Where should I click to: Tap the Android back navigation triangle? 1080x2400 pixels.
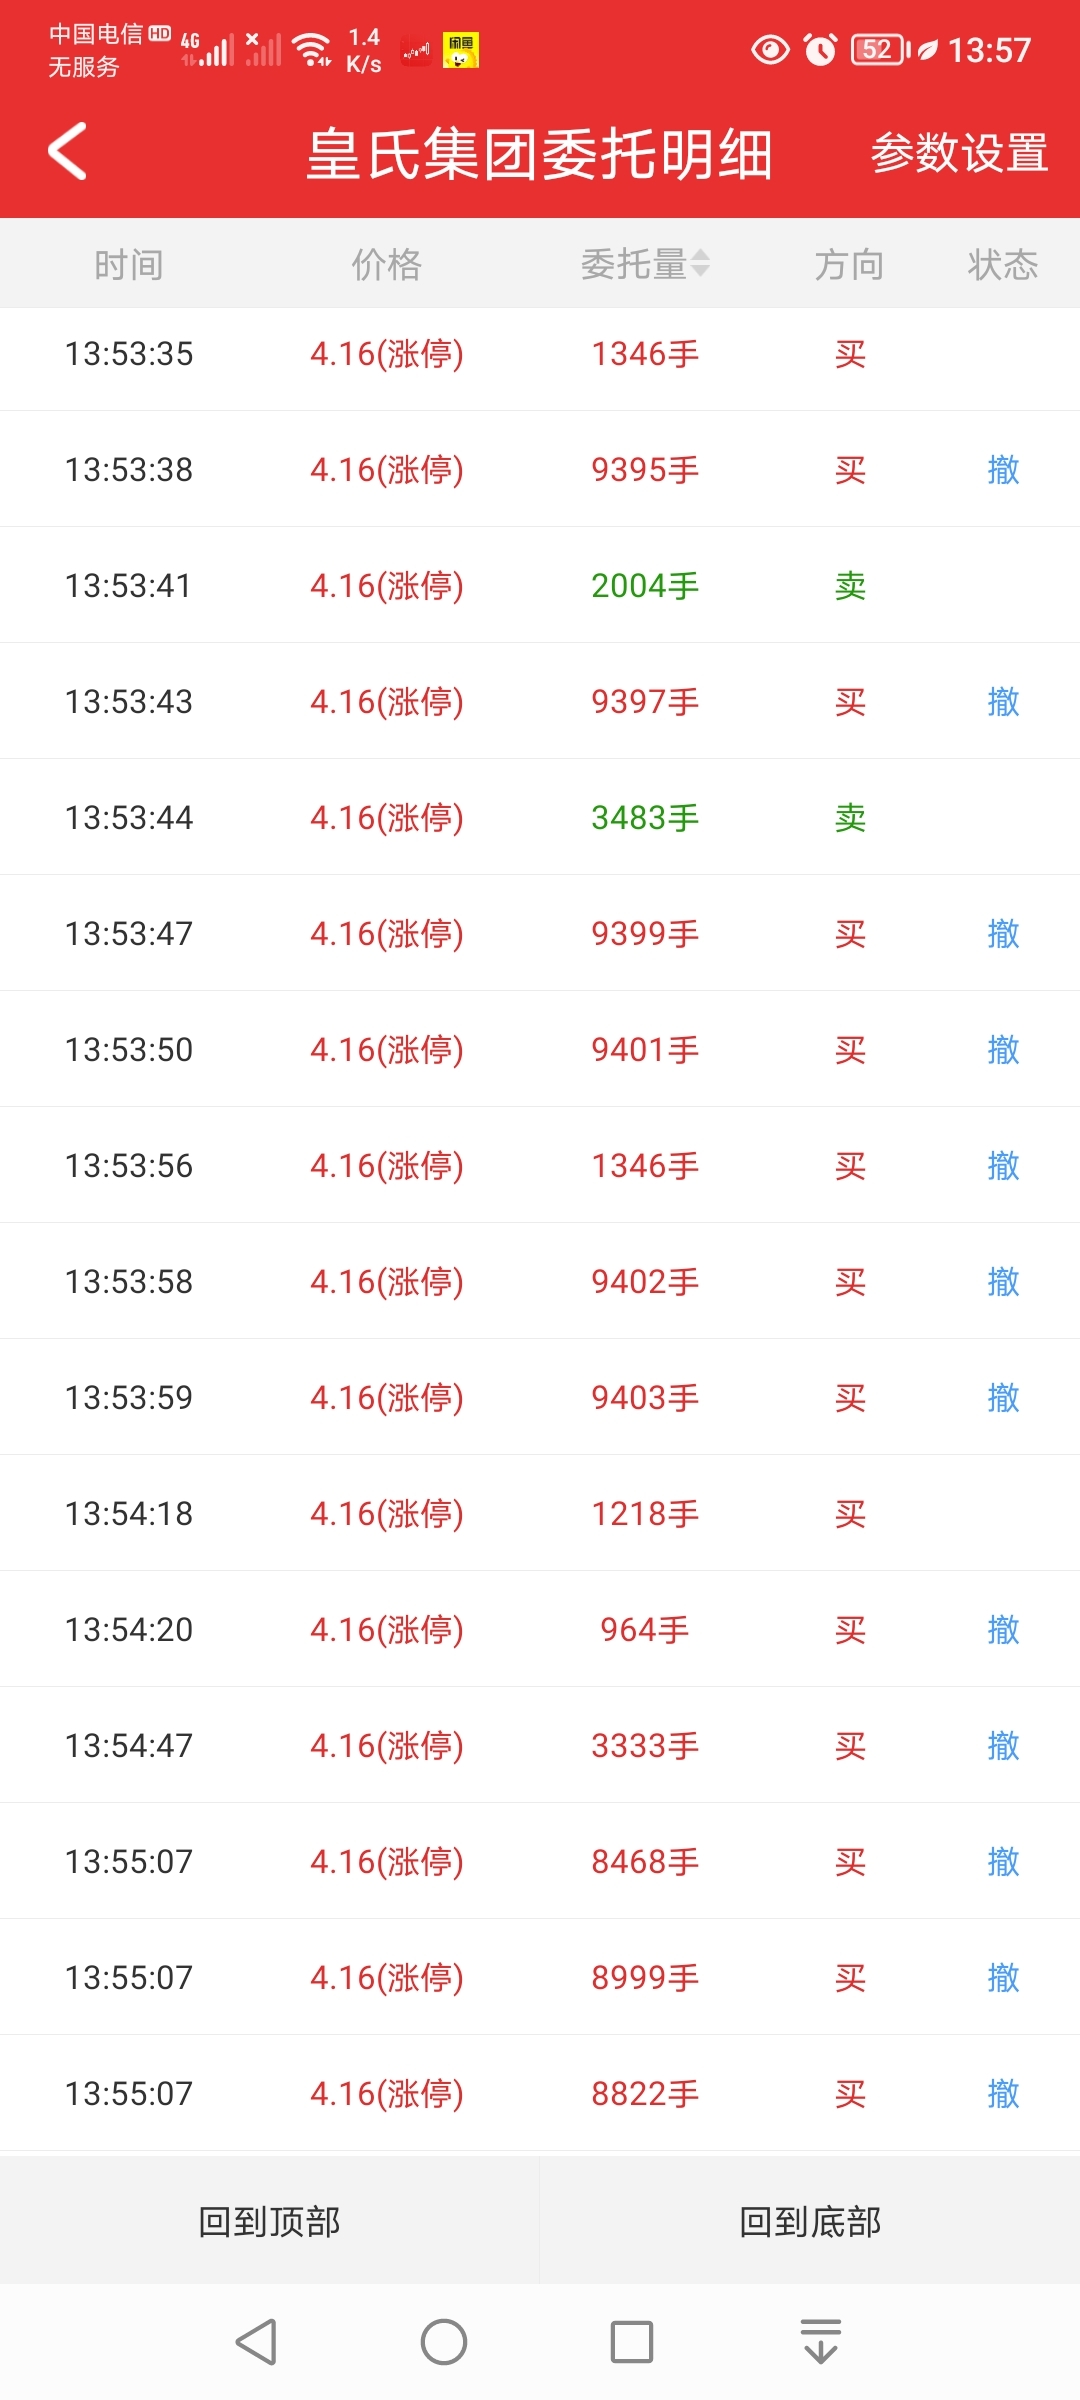coord(256,2341)
